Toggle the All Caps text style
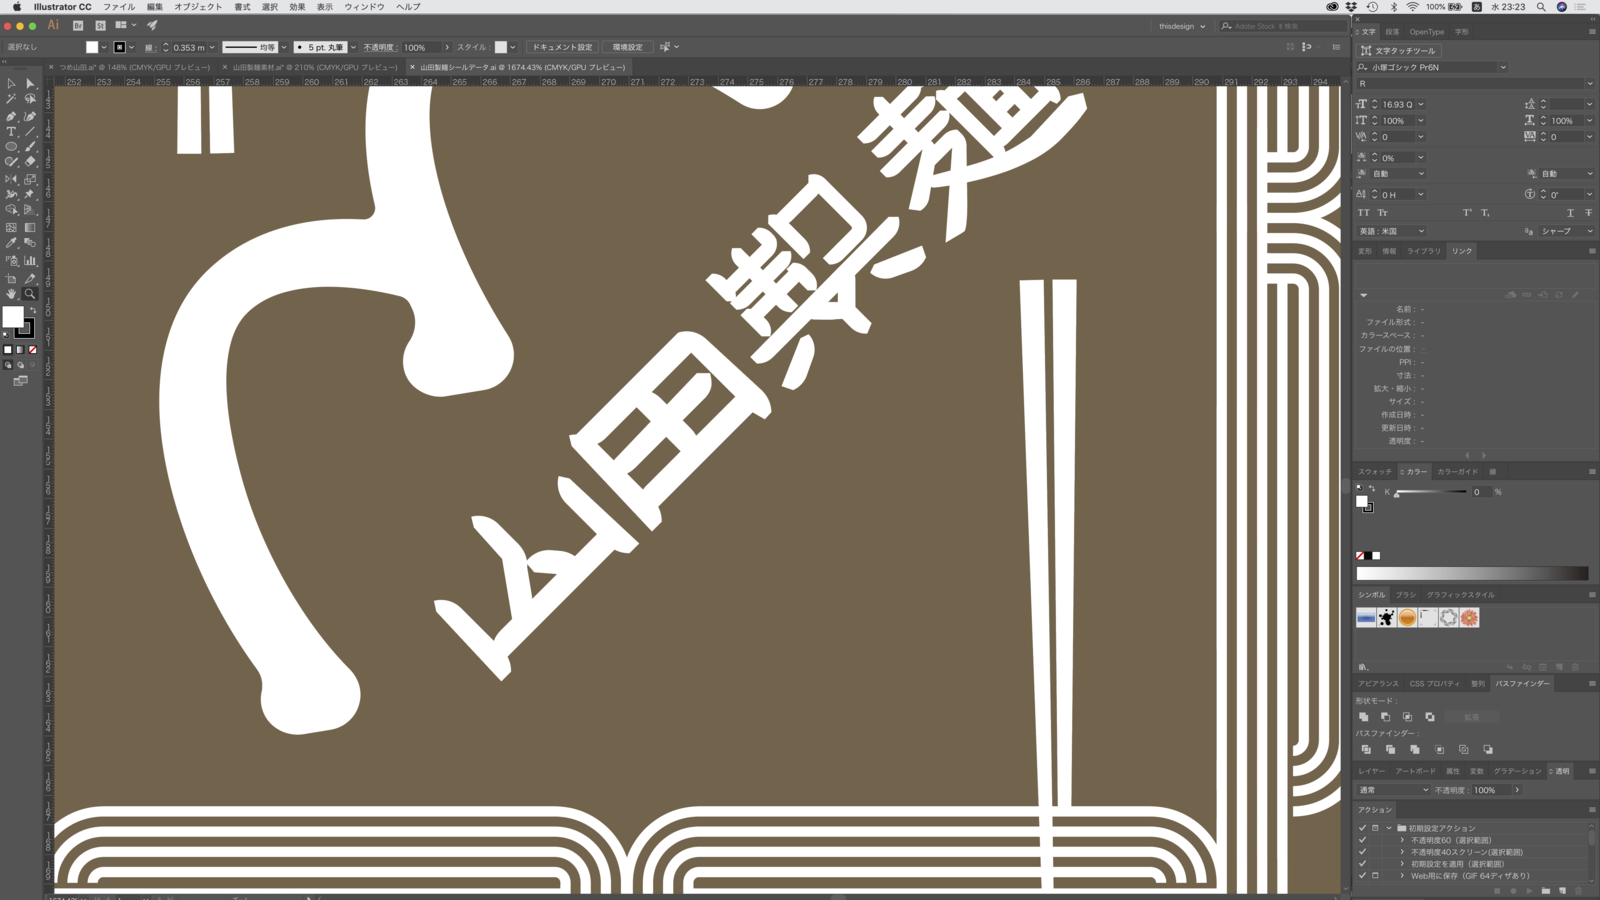1600x900 pixels. pos(1363,213)
